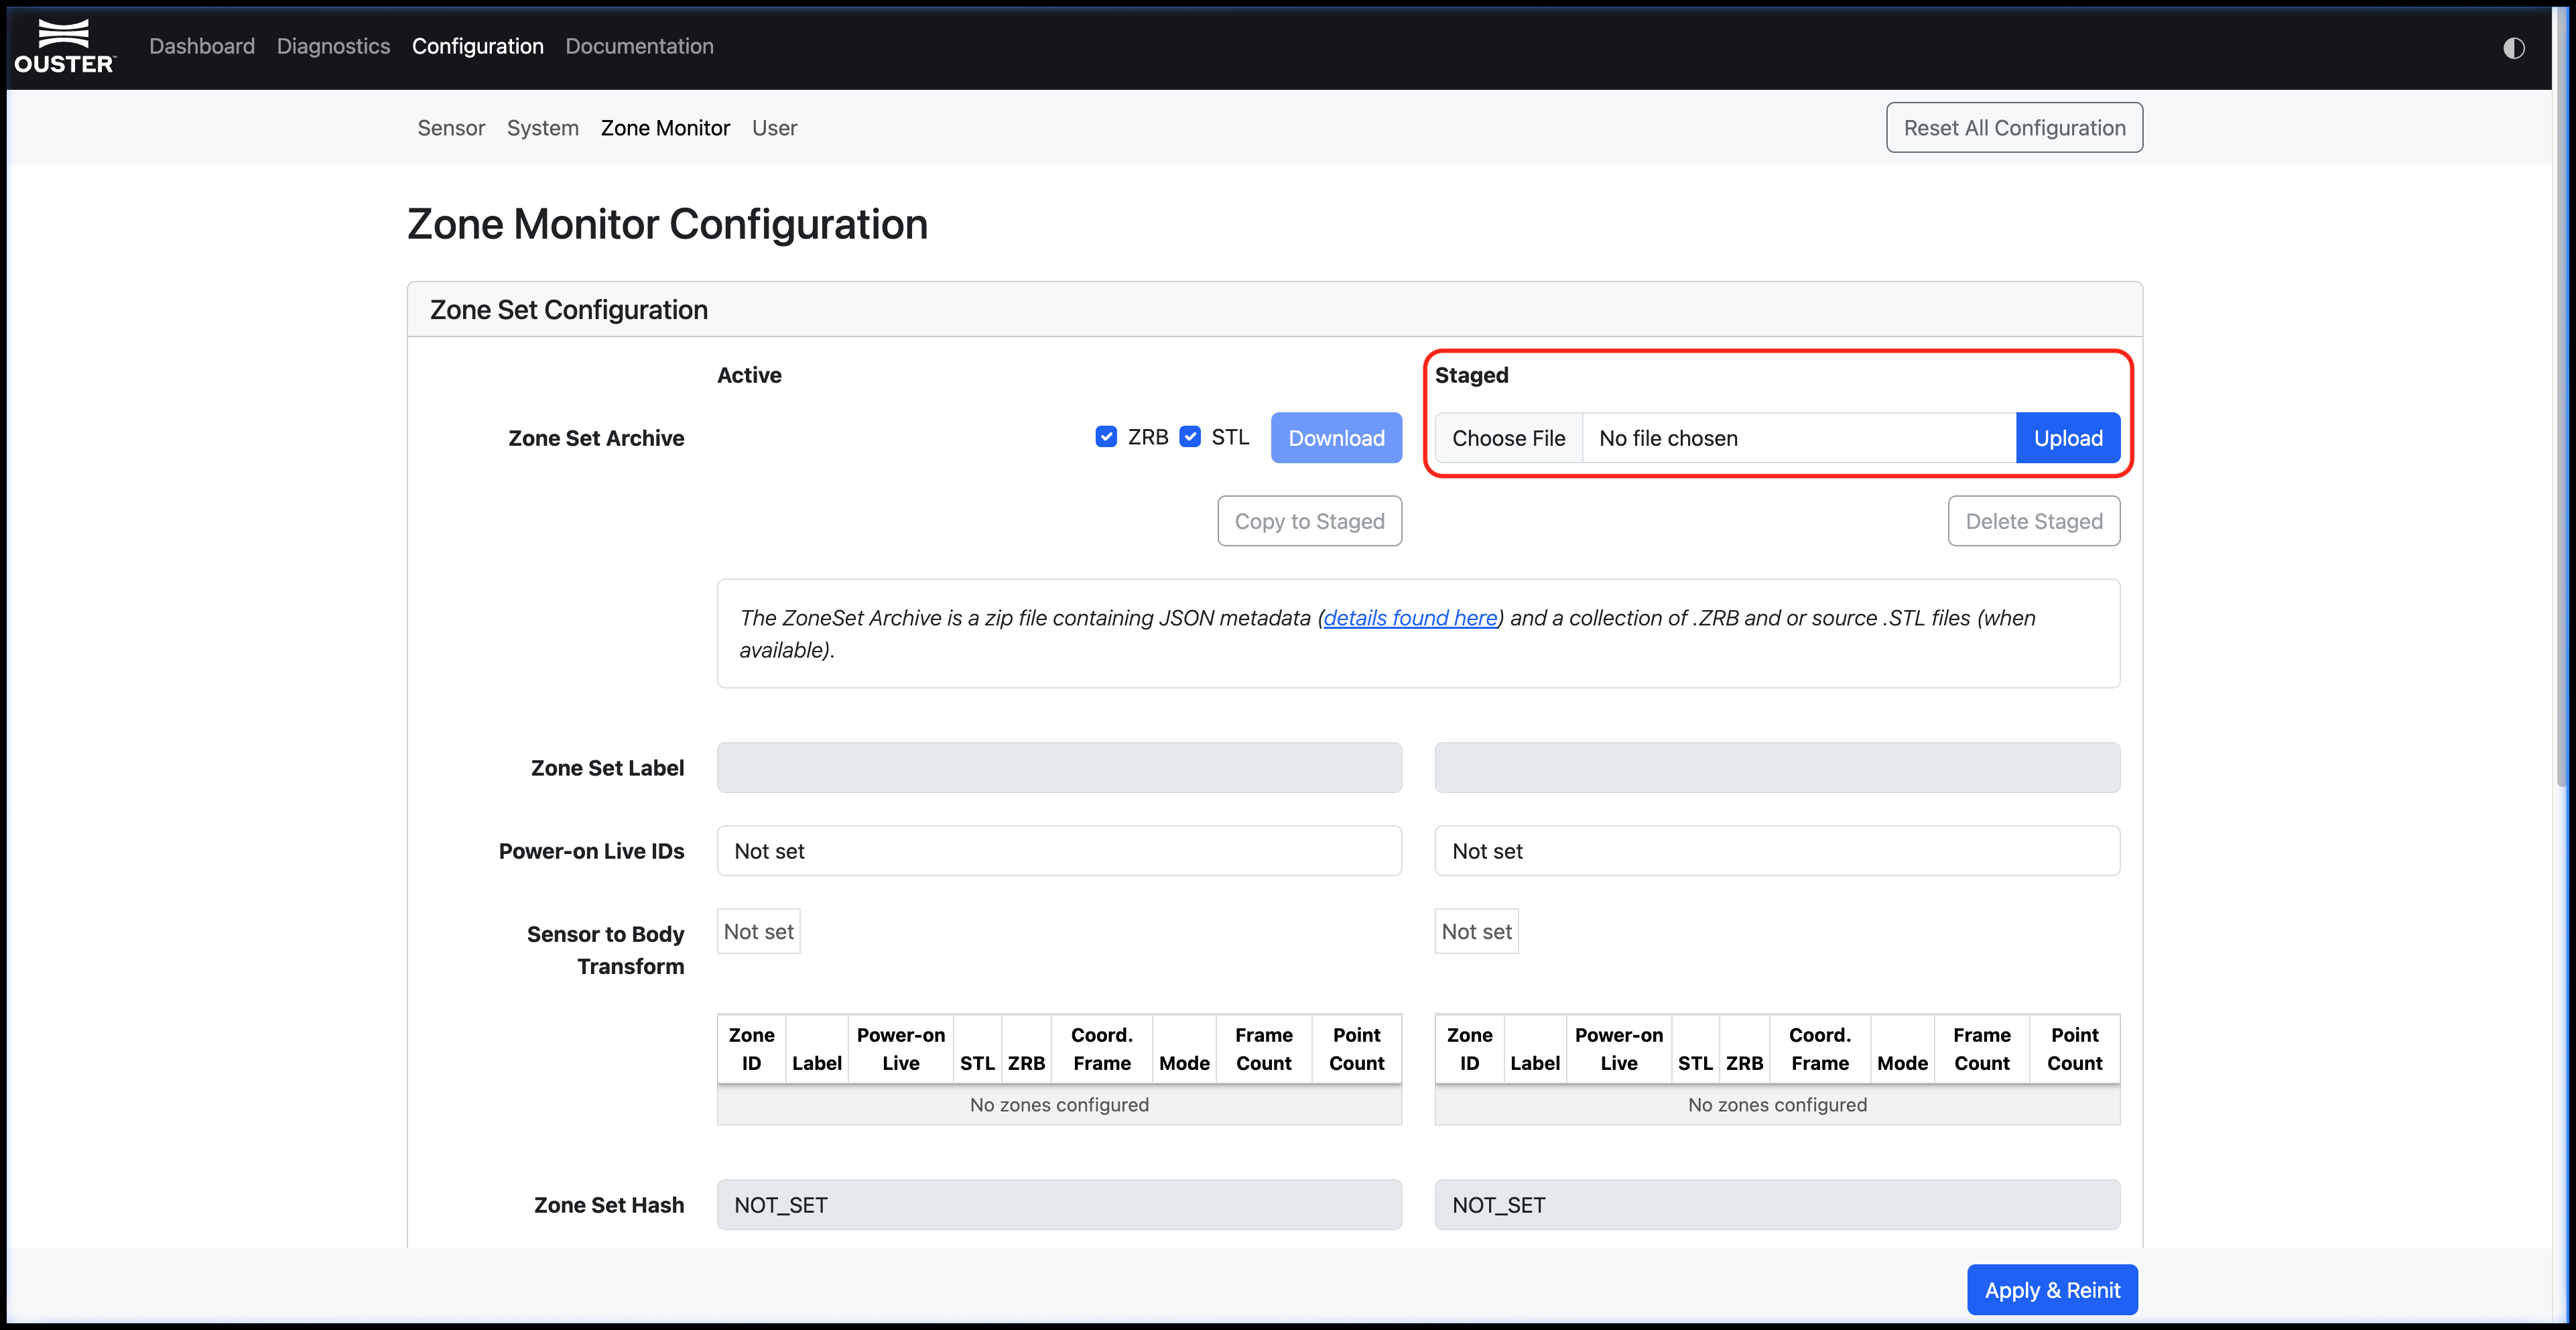2576x1330 pixels.
Task: Select the Zone Monitor tab
Action: (x=665, y=128)
